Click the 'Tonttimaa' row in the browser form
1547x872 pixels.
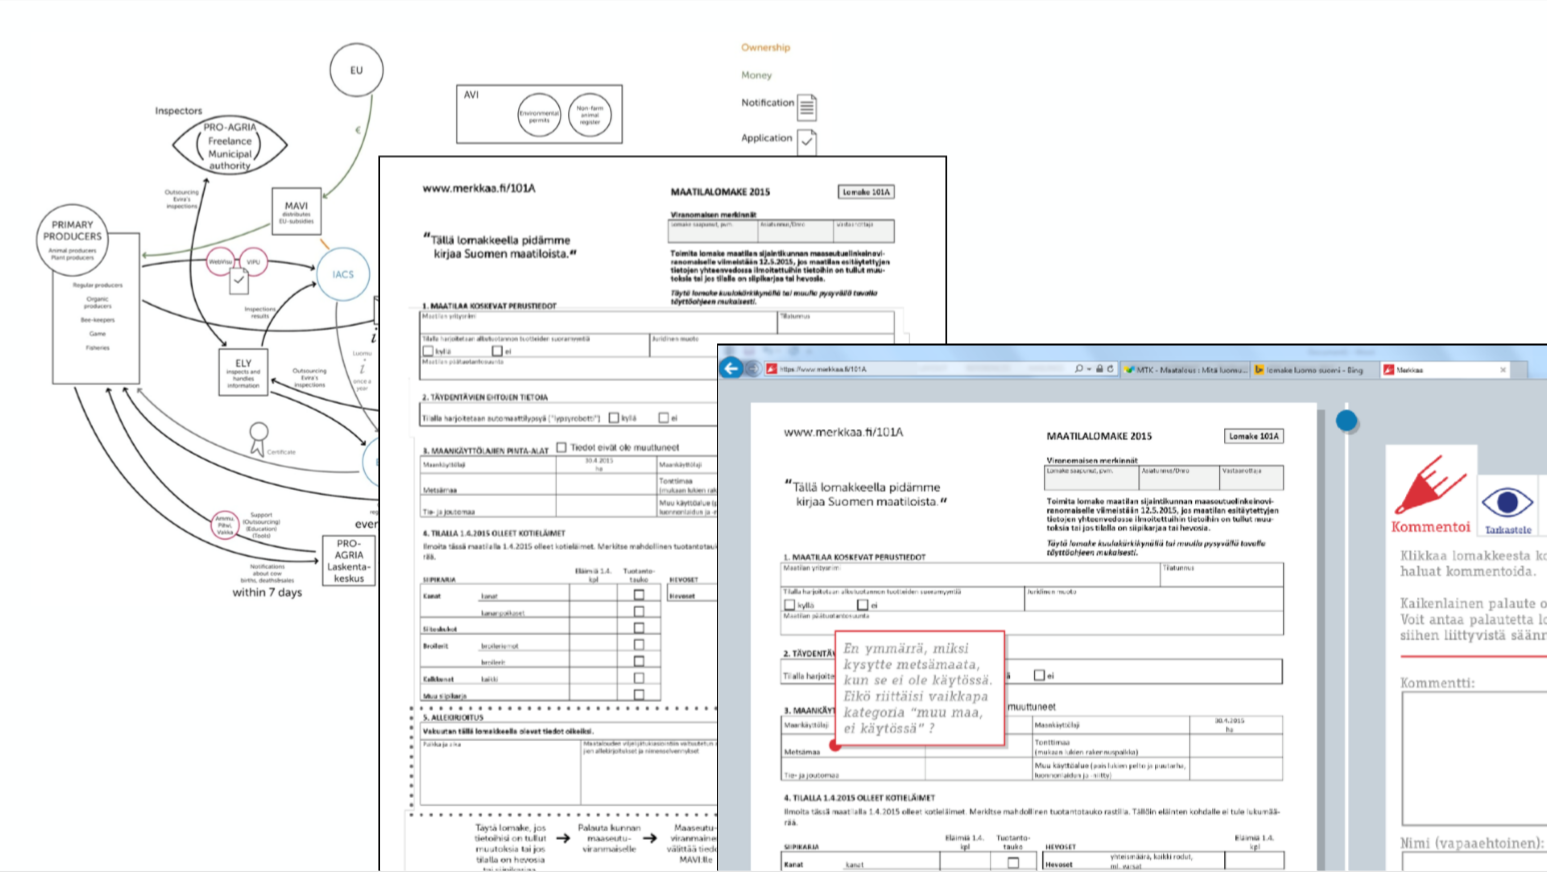pos(1156,746)
